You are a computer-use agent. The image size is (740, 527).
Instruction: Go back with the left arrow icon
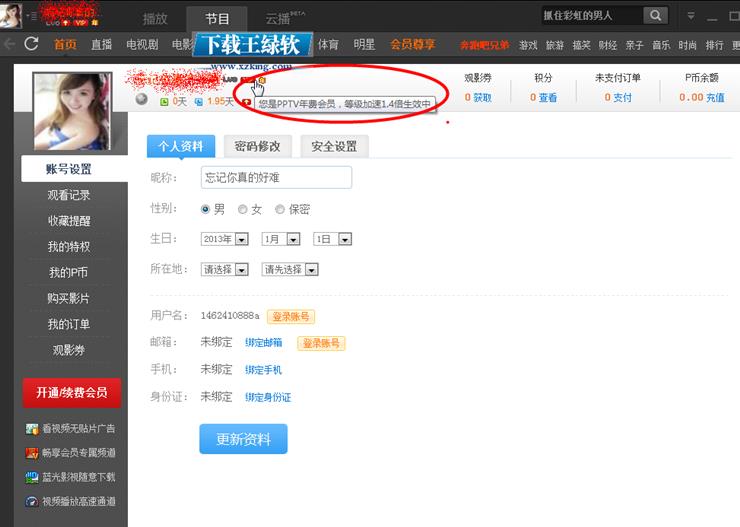[9, 44]
